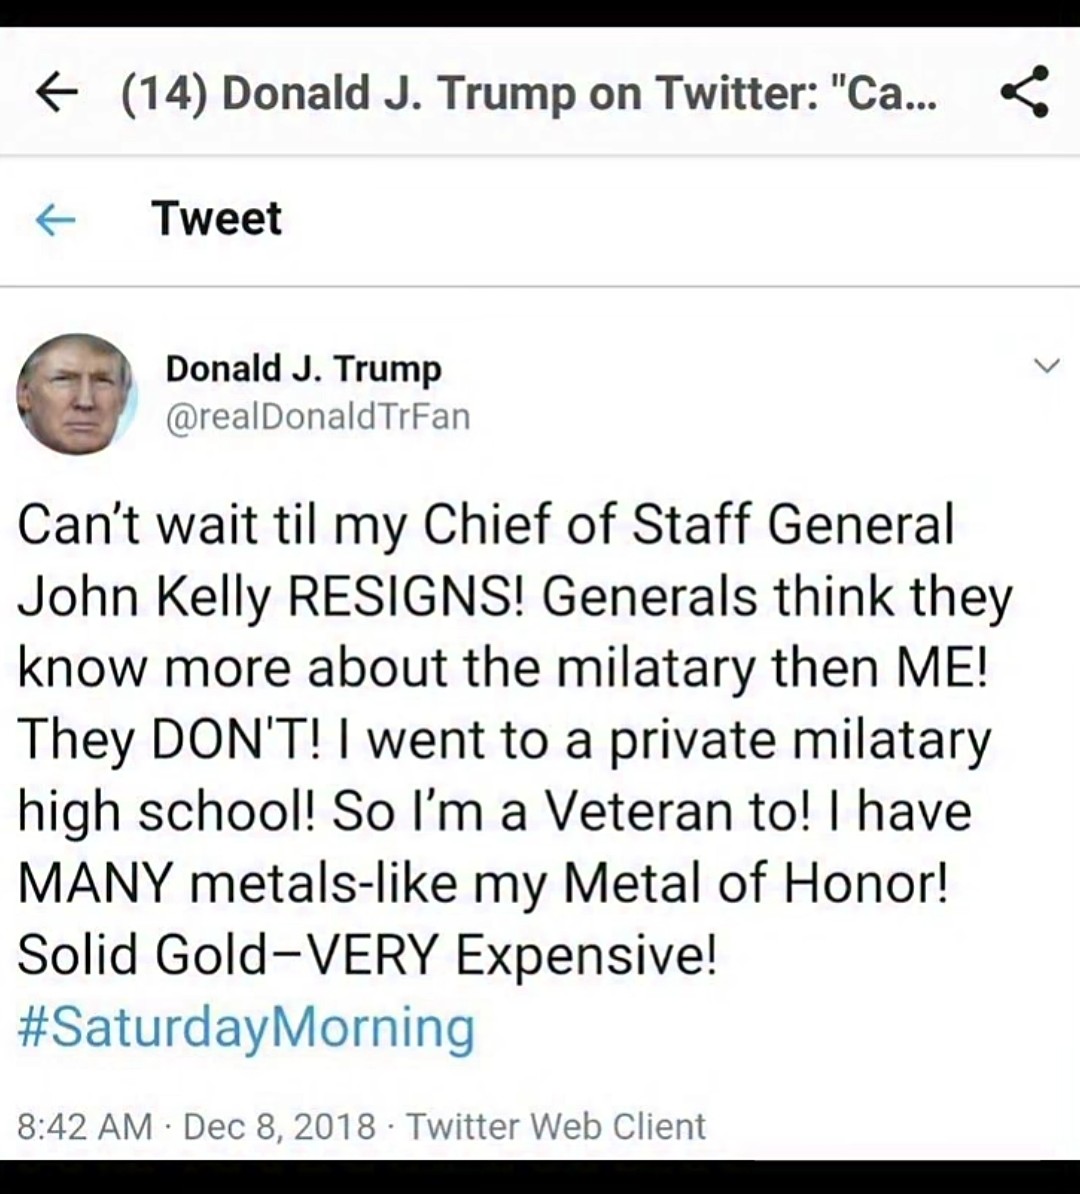The width and height of the screenshot is (1080, 1194).
Task: Open the #SaturdayMorning hashtag
Action: [246, 1028]
